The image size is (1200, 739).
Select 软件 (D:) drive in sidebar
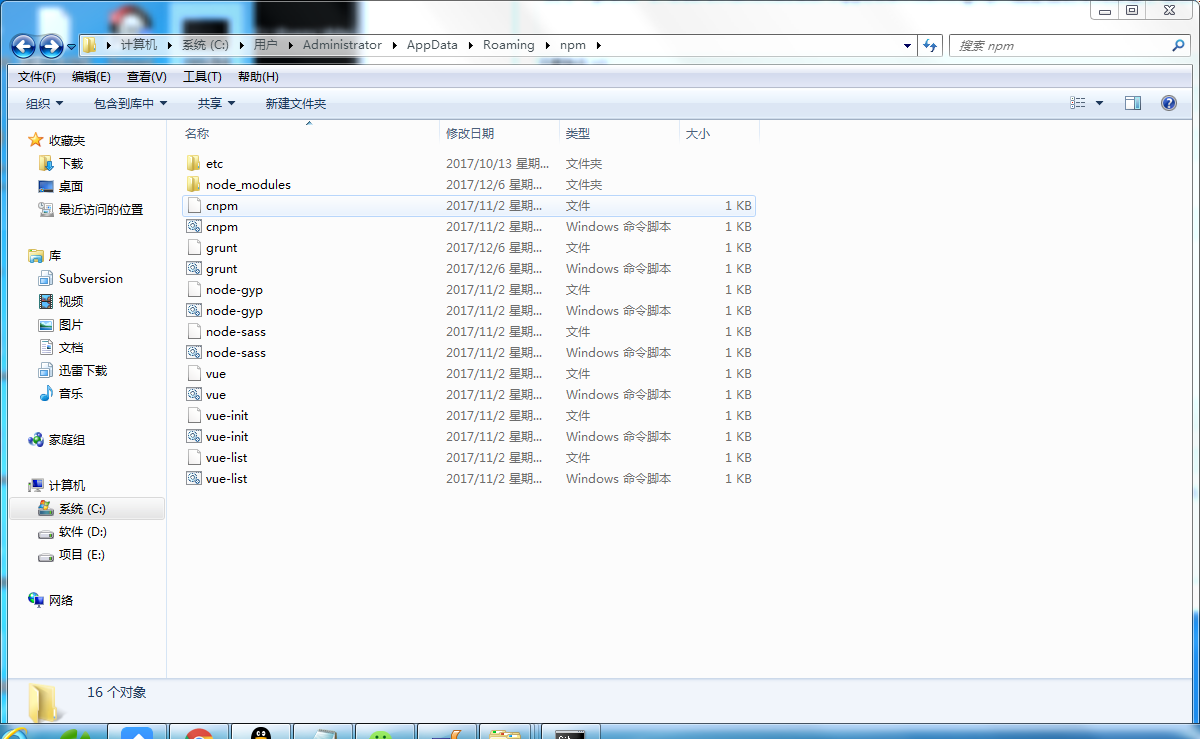tap(82, 532)
